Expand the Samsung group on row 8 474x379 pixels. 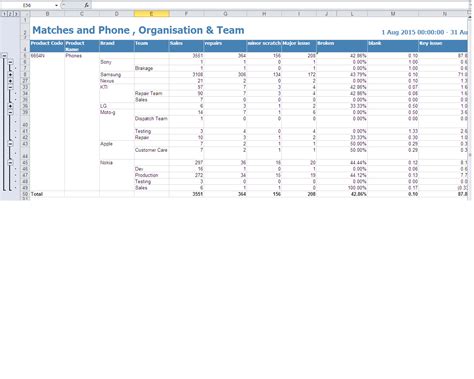tap(10, 75)
